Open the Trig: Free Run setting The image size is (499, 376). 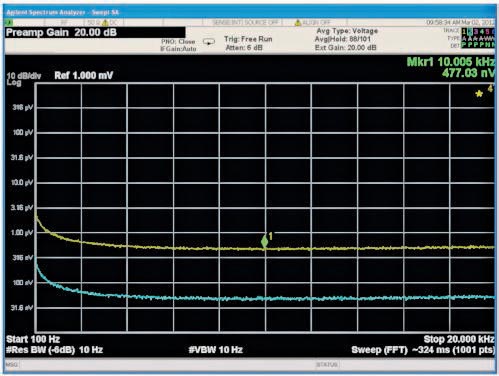[x=248, y=39]
